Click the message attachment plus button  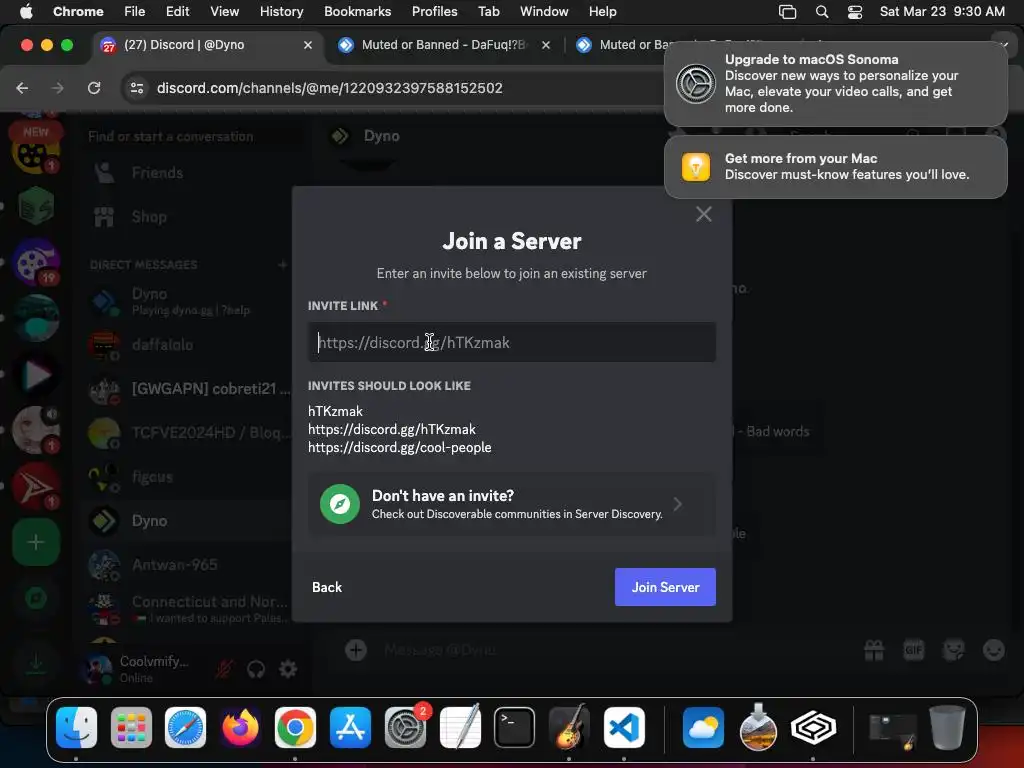coord(356,650)
